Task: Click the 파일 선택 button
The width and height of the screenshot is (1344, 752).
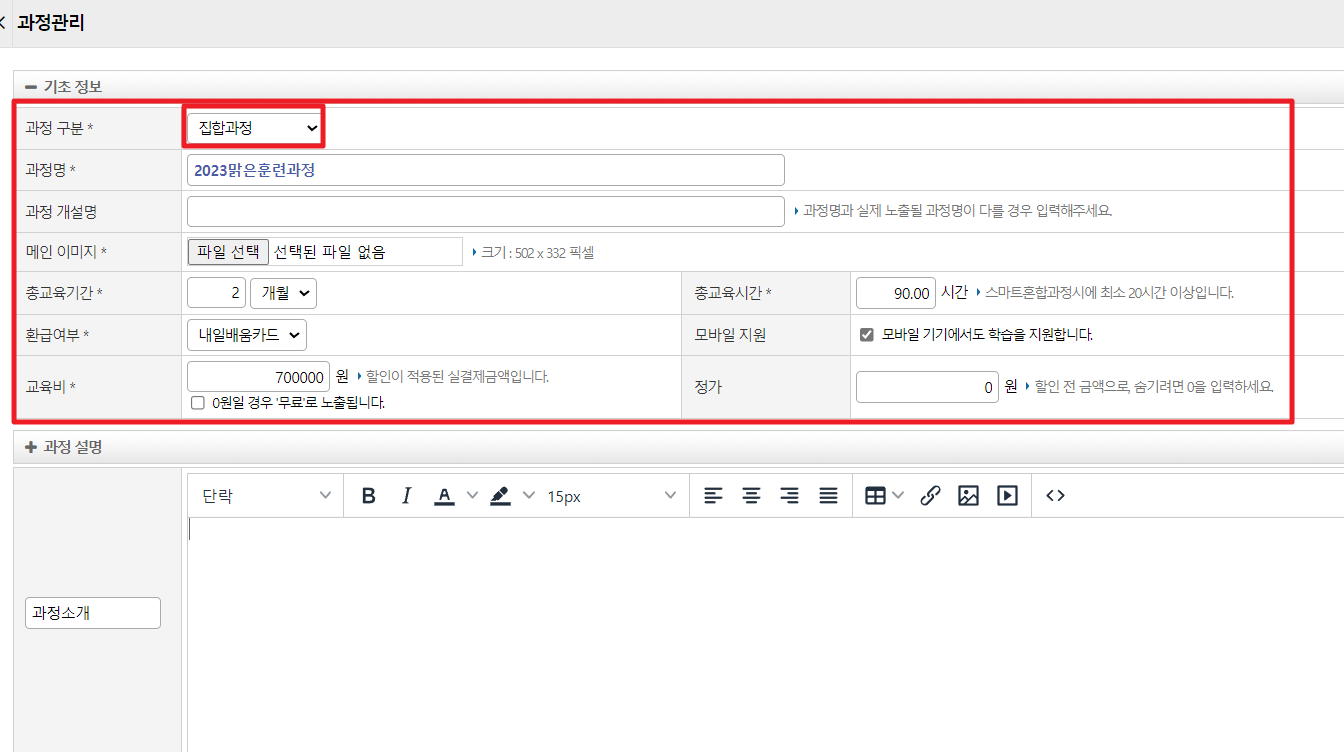Action: (x=228, y=252)
